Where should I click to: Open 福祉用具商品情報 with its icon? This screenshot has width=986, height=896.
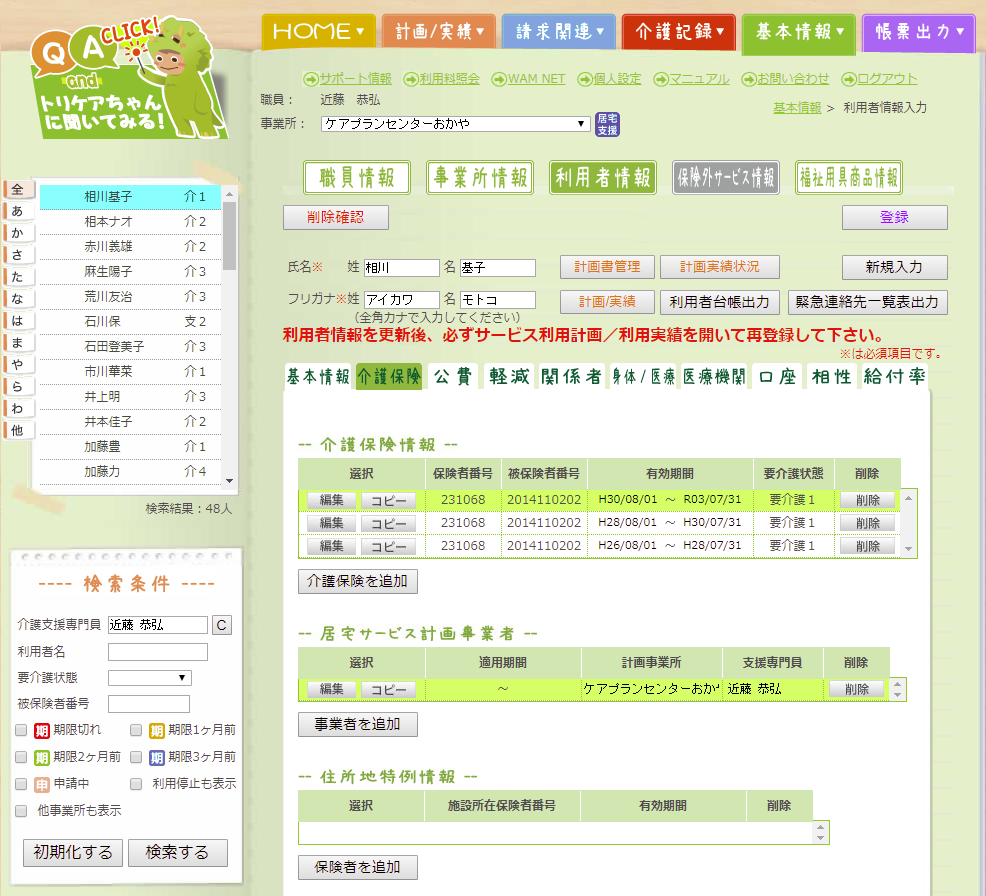click(849, 177)
